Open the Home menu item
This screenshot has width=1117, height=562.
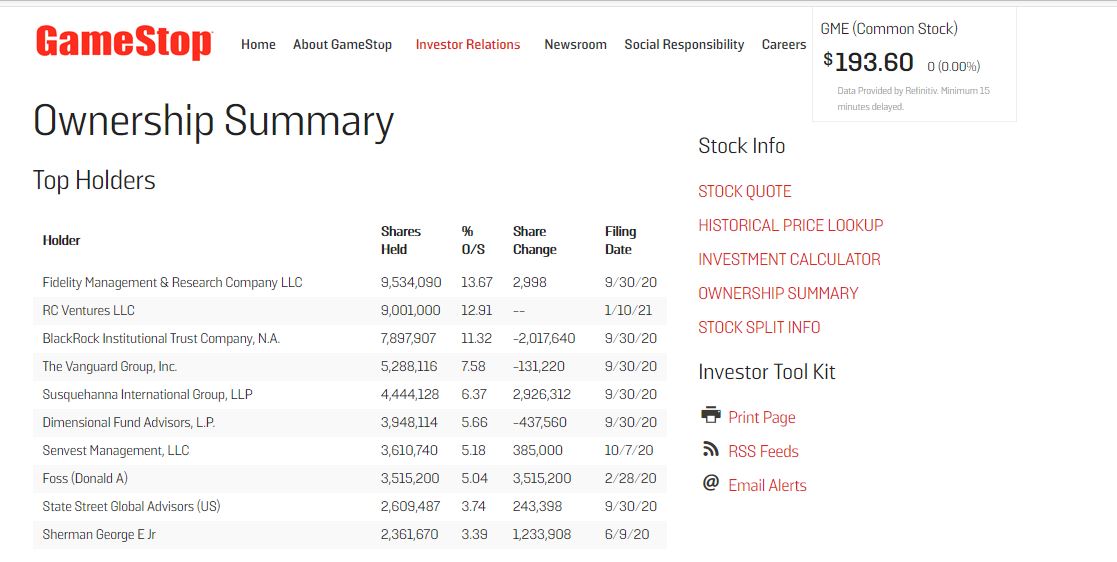coord(258,44)
